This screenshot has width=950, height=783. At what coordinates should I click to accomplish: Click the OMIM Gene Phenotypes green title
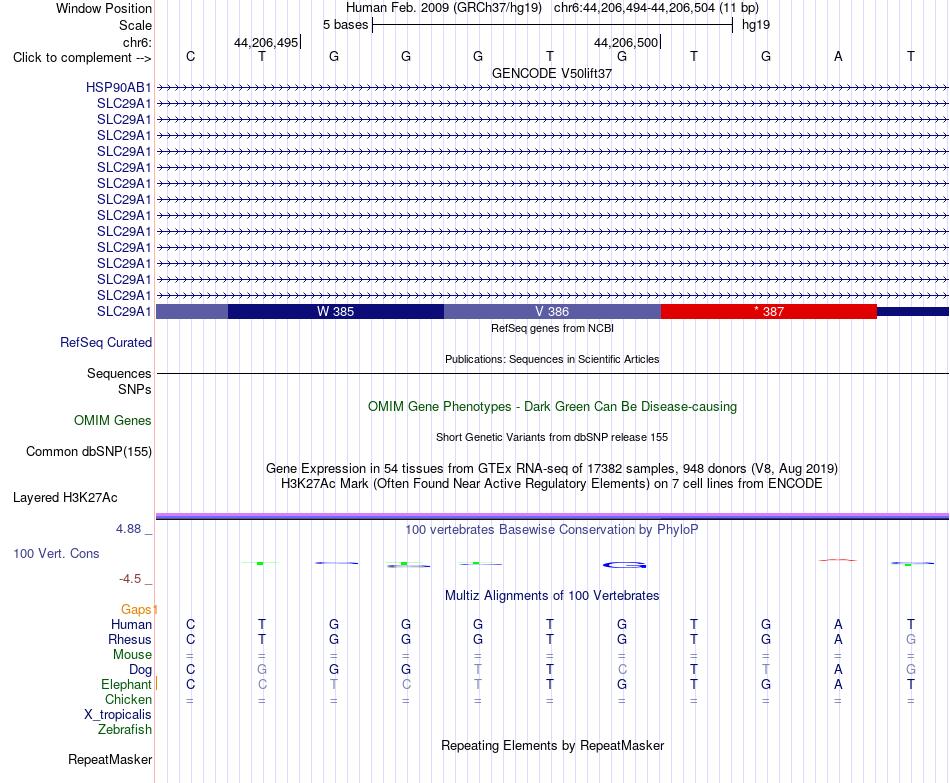pos(552,407)
